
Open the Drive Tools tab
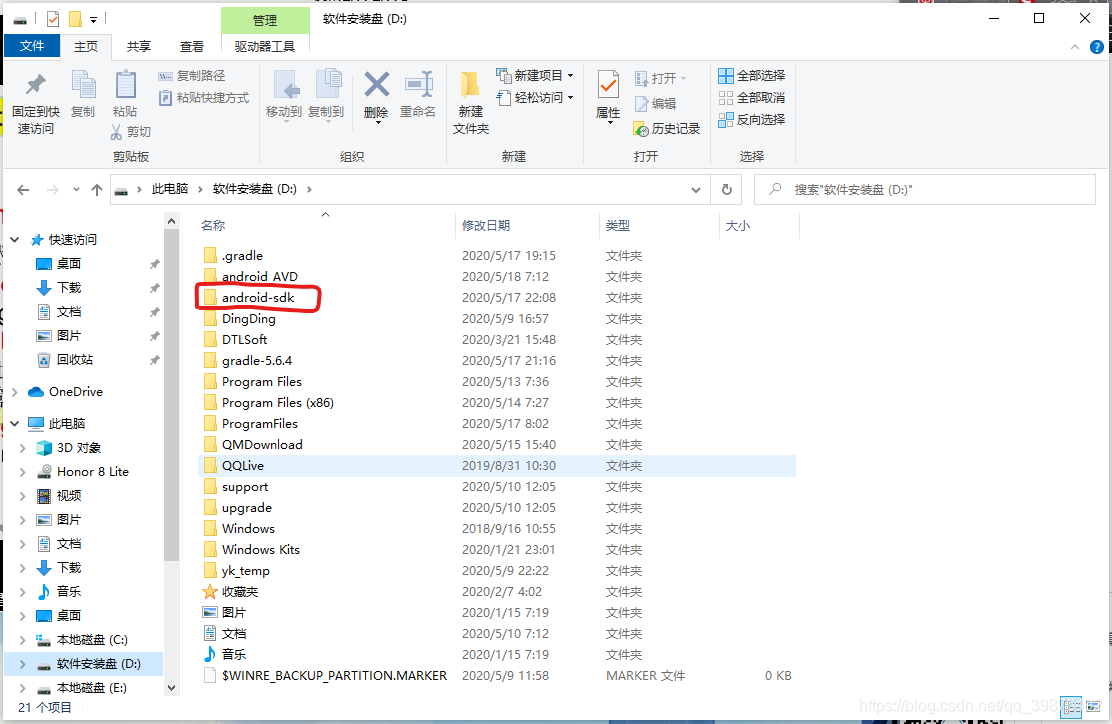click(265, 46)
